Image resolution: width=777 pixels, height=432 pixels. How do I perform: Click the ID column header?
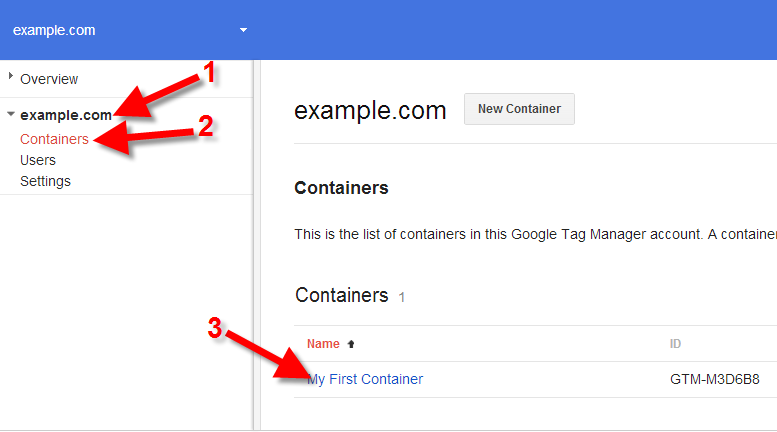[676, 344]
